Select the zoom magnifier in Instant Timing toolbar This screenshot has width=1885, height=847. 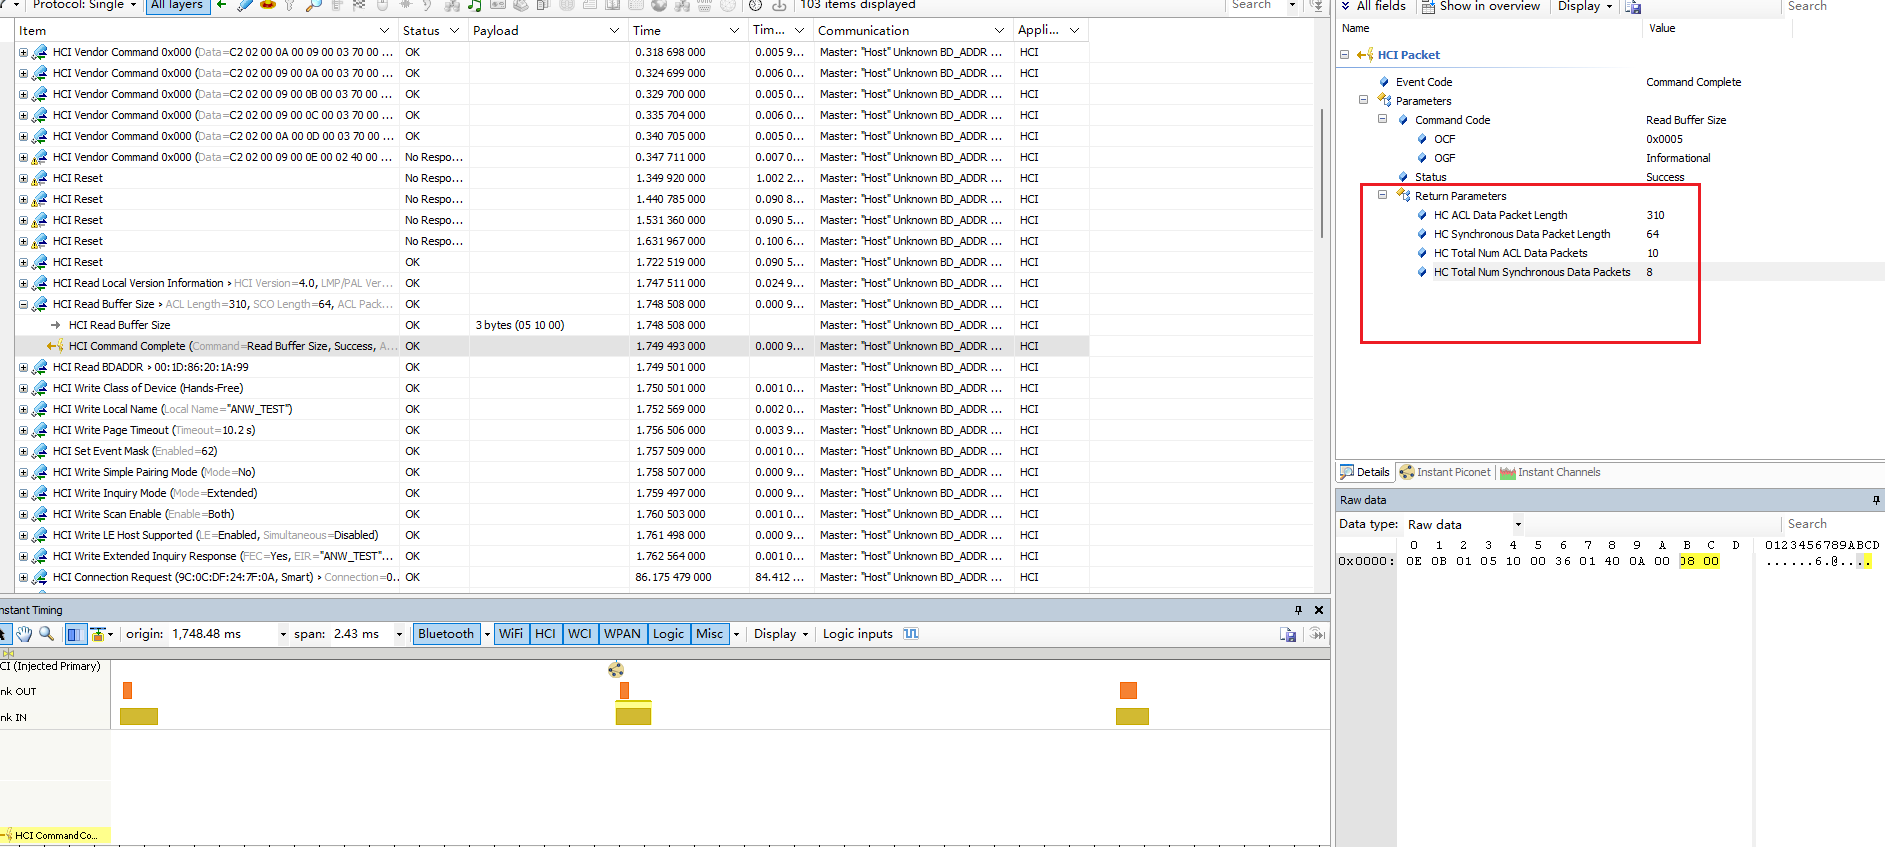(46, 634)
